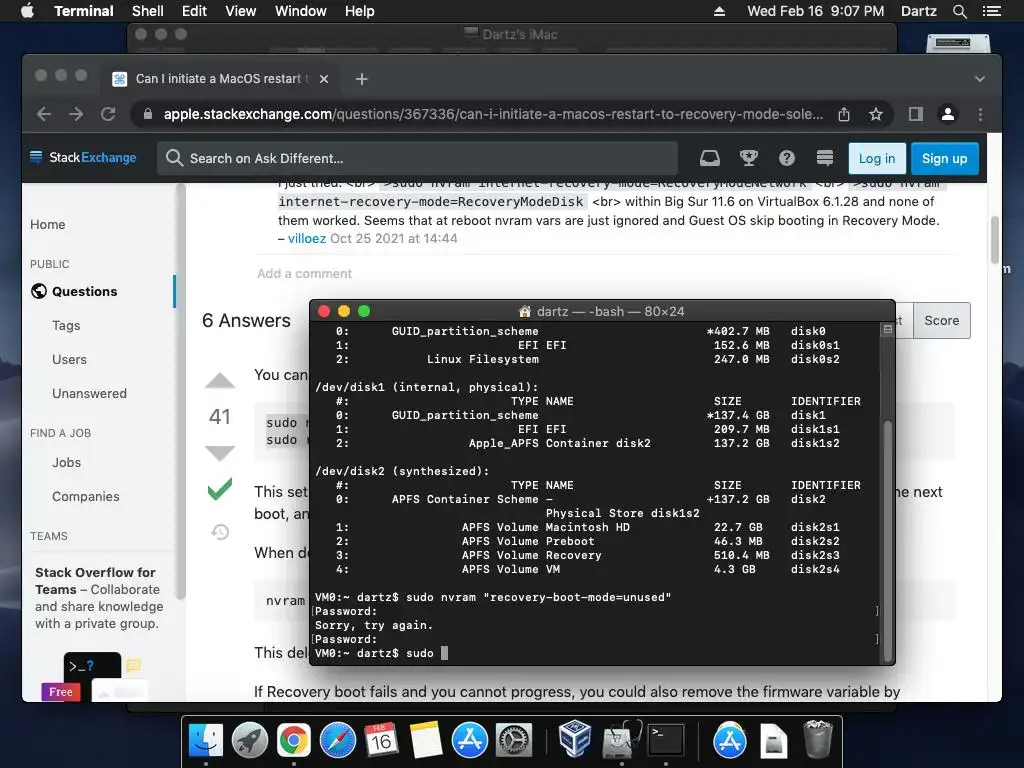Screen dimensions: 1024x768
Task: Go back in browser history
Action: point(44,114)
